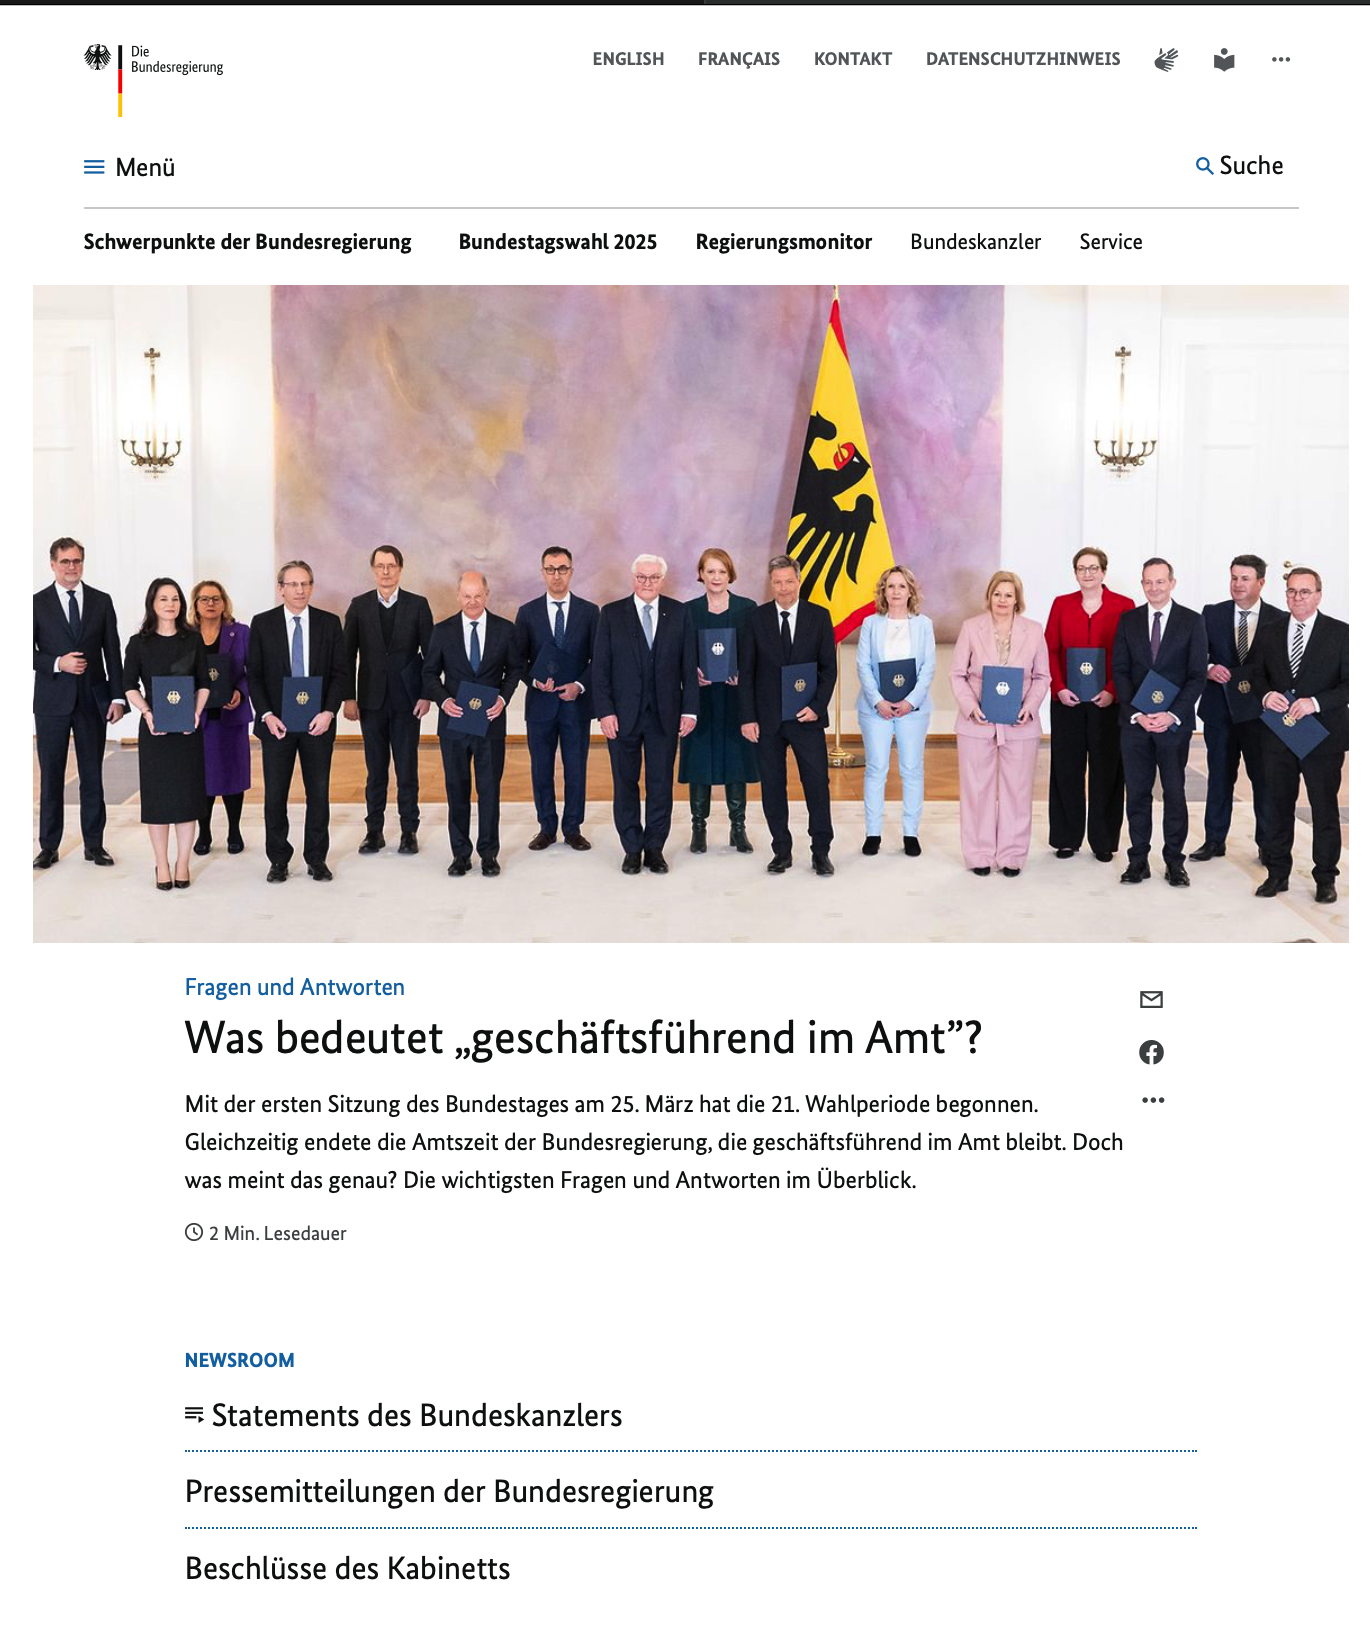Image resolution: width=1370 pixels, height=1648 pixels.
Task: Click the magnifier Suche icon
Action: (1205, 166)
